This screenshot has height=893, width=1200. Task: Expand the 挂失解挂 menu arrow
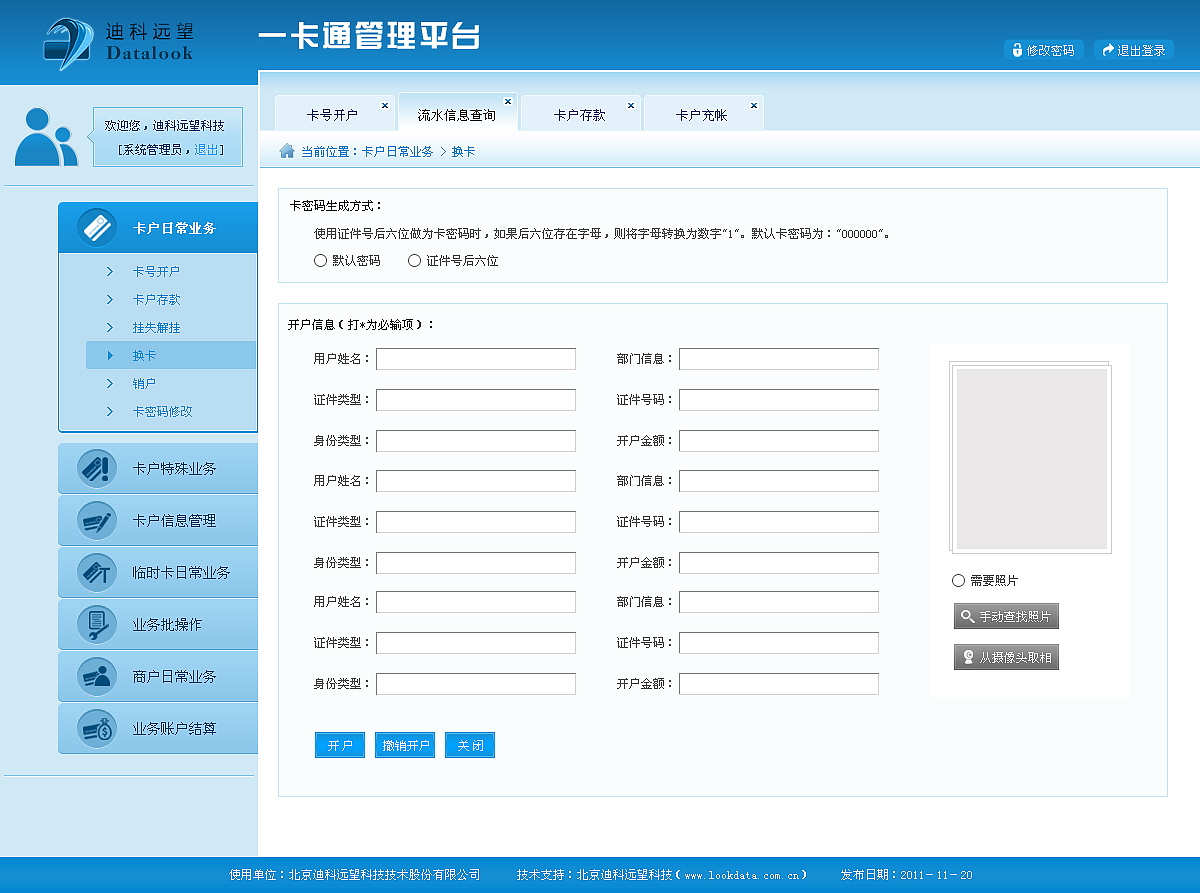(x=110, y=327)
